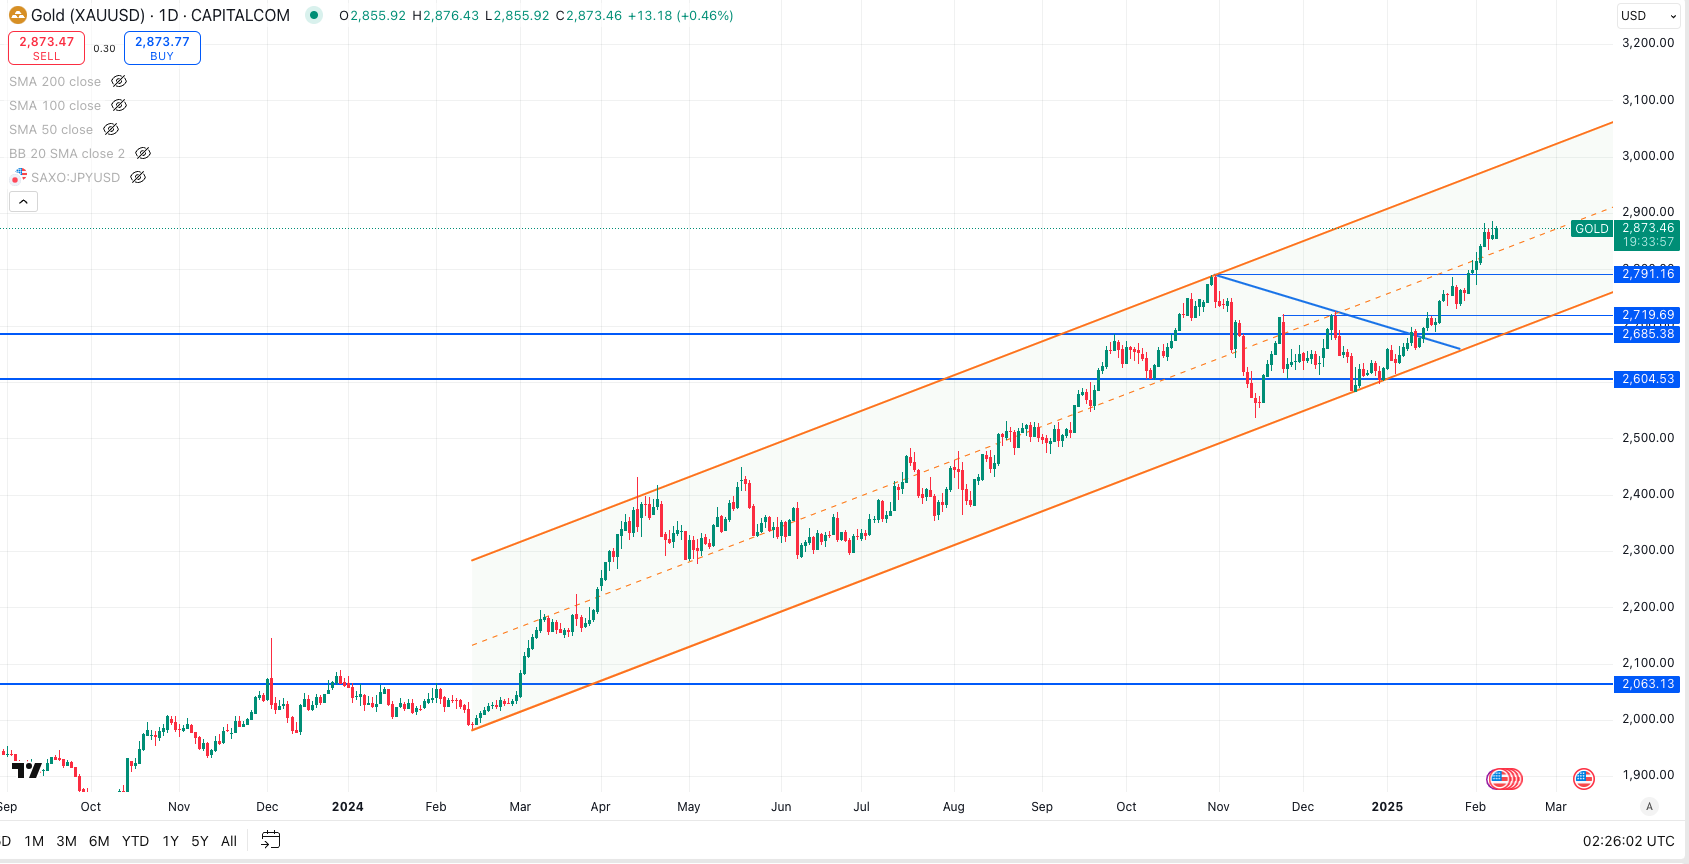
Task: Click the 2,063.13 horizontal line price label
Action: pyautogui.click(x=1647, y=684)
